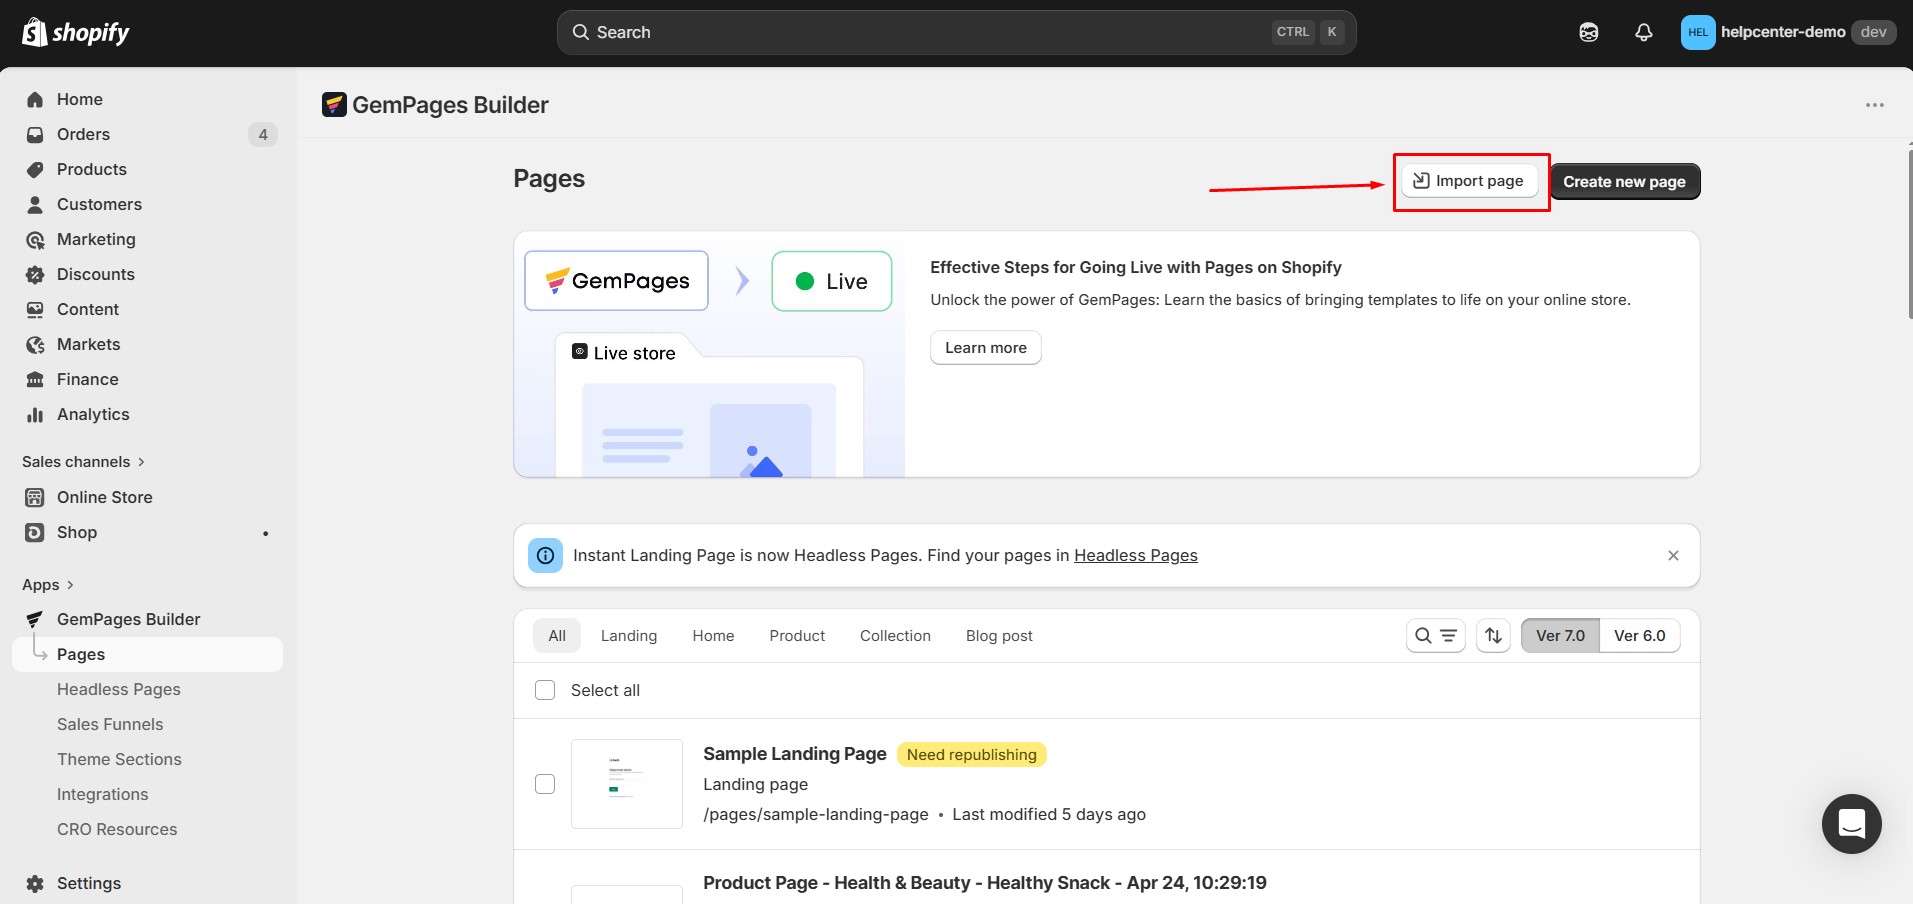
Task: Open the sort options button
Action: pos(1493,635)
